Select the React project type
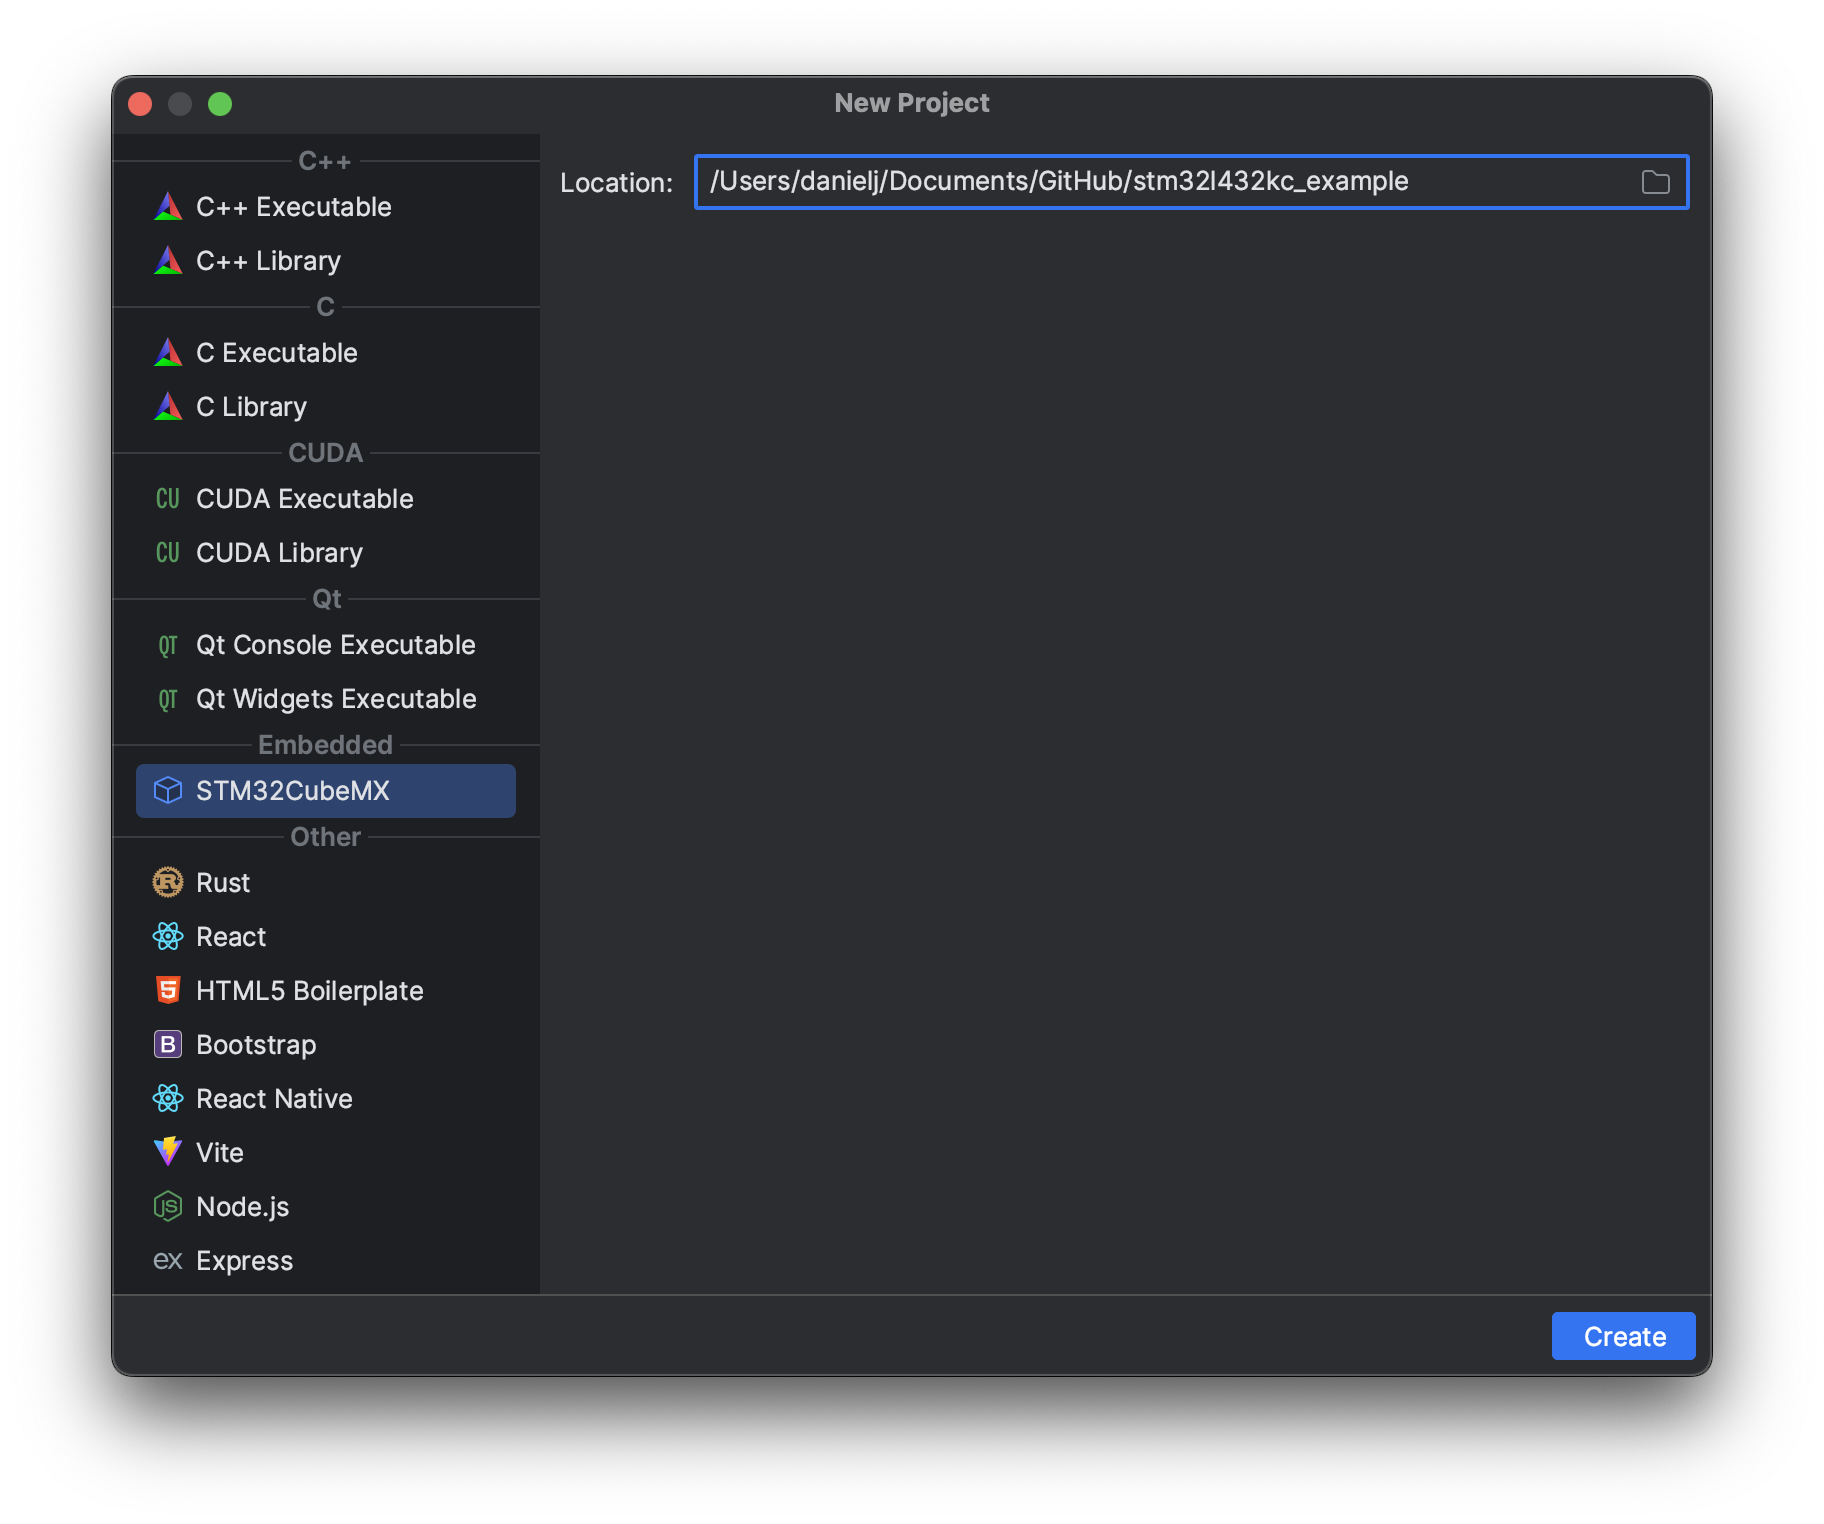 tap(230, 936)
